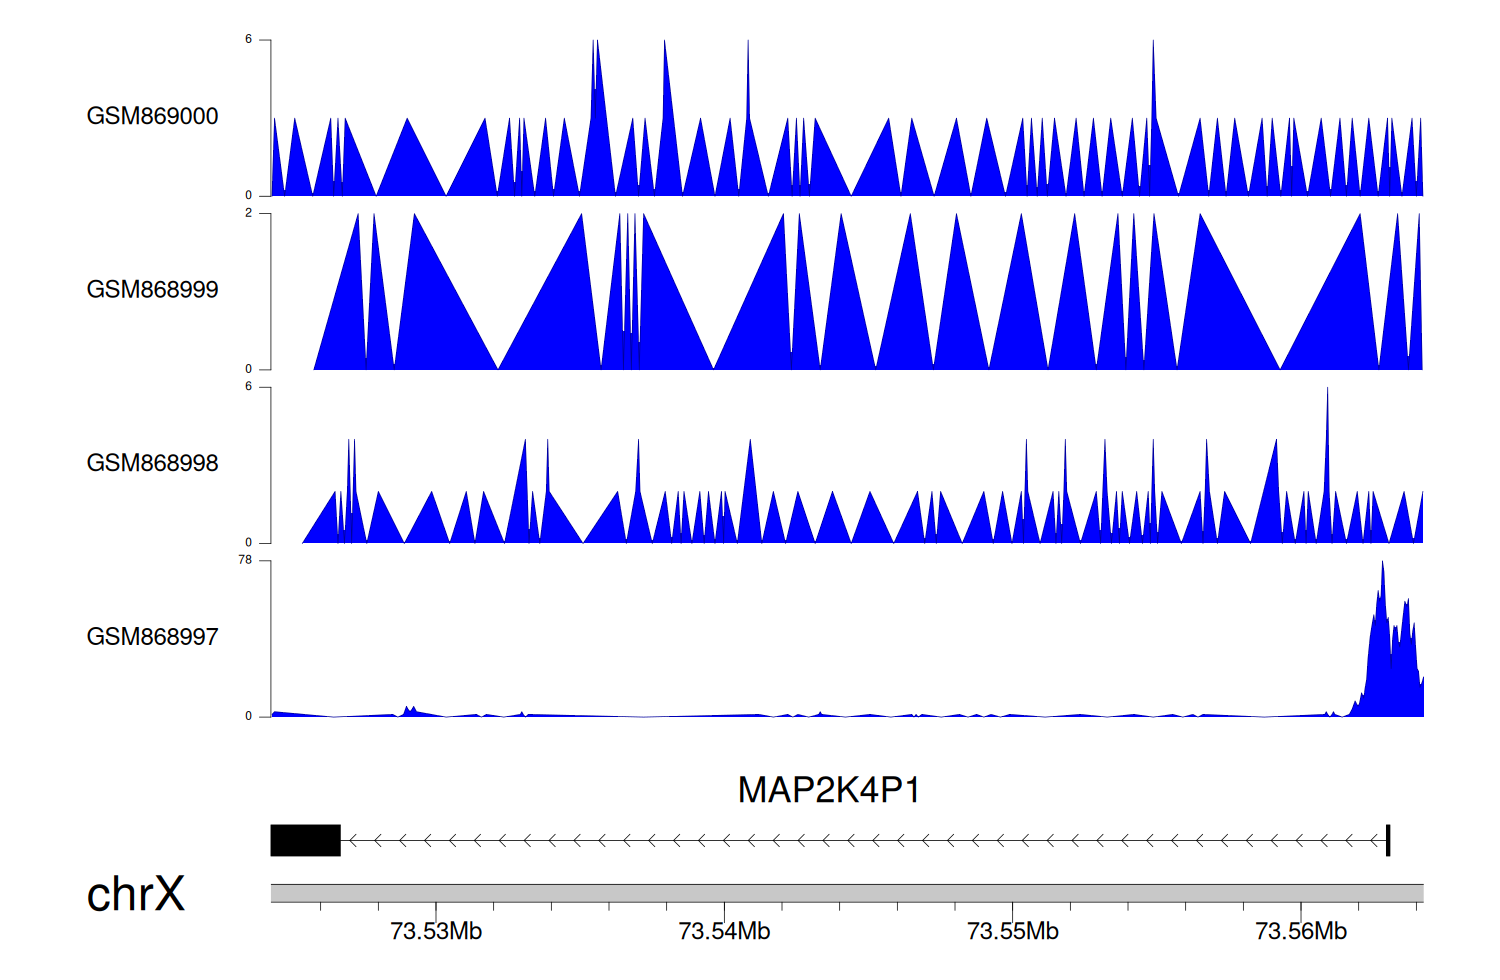Image resolution: width=1500 pixels, height=980 pixels.
Task: Click the large black exon block of MAP2K4P1
Action: [305, 840]
